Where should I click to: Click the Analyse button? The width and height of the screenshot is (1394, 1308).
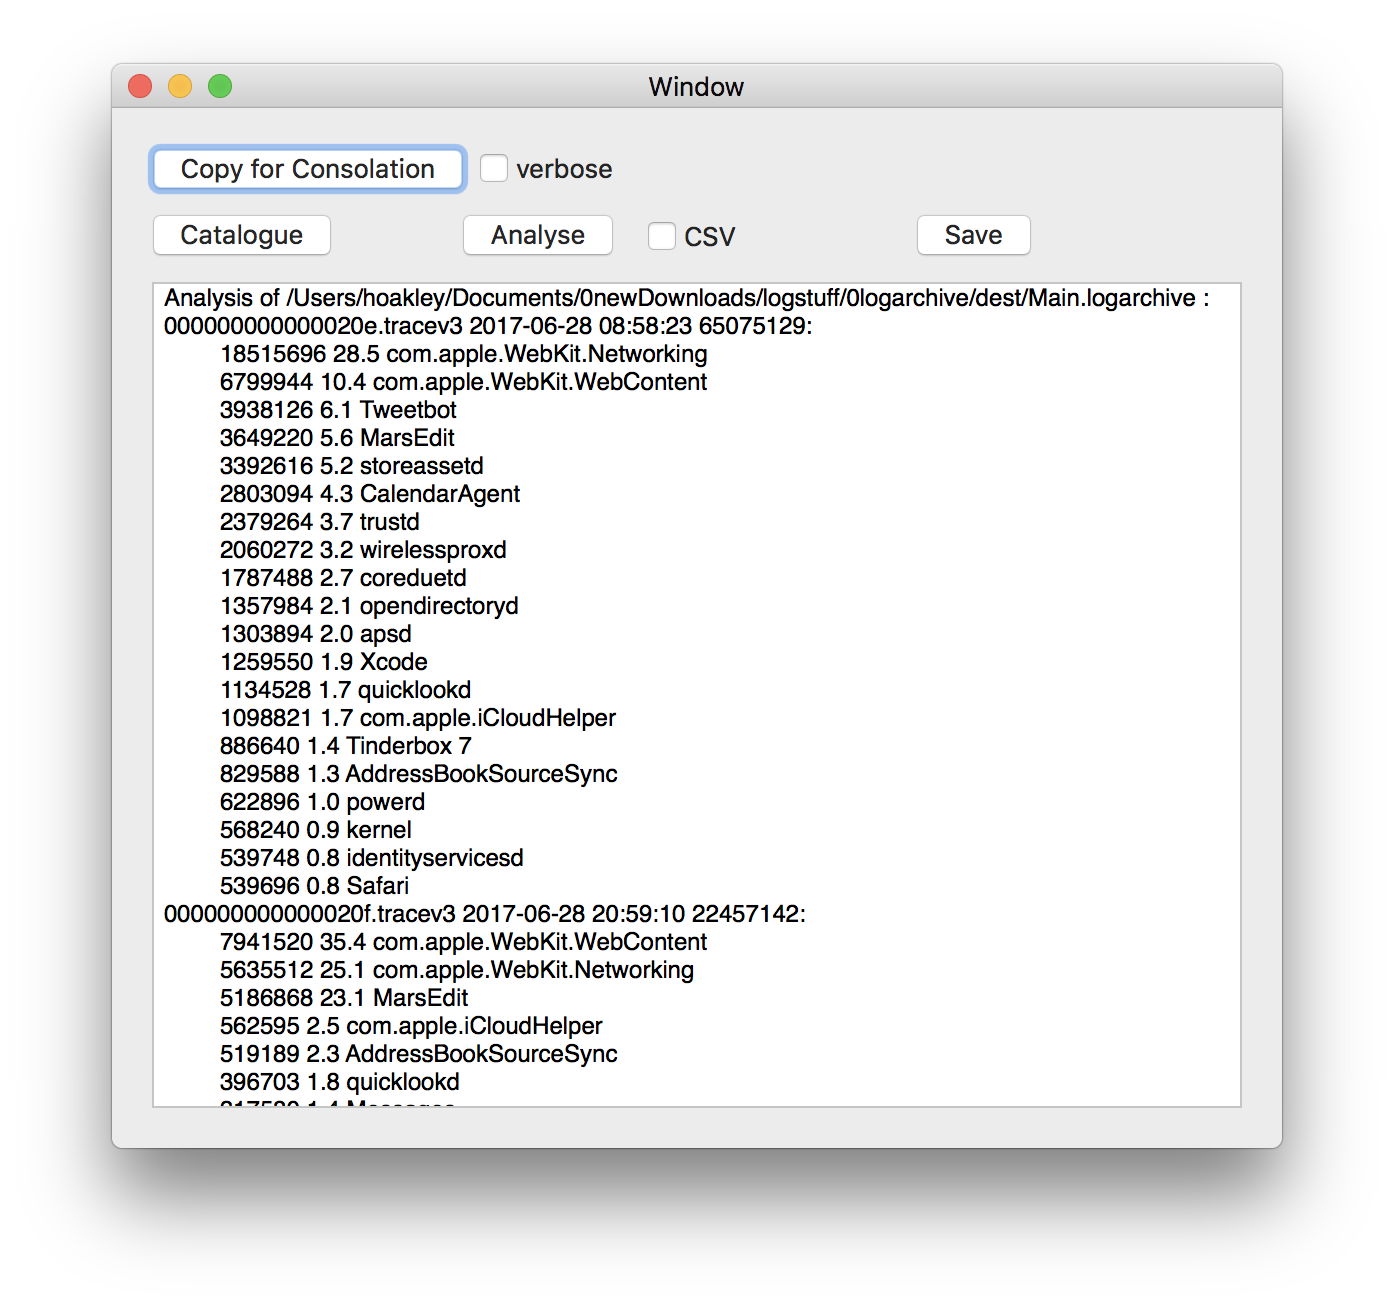[x=537, y=234]
